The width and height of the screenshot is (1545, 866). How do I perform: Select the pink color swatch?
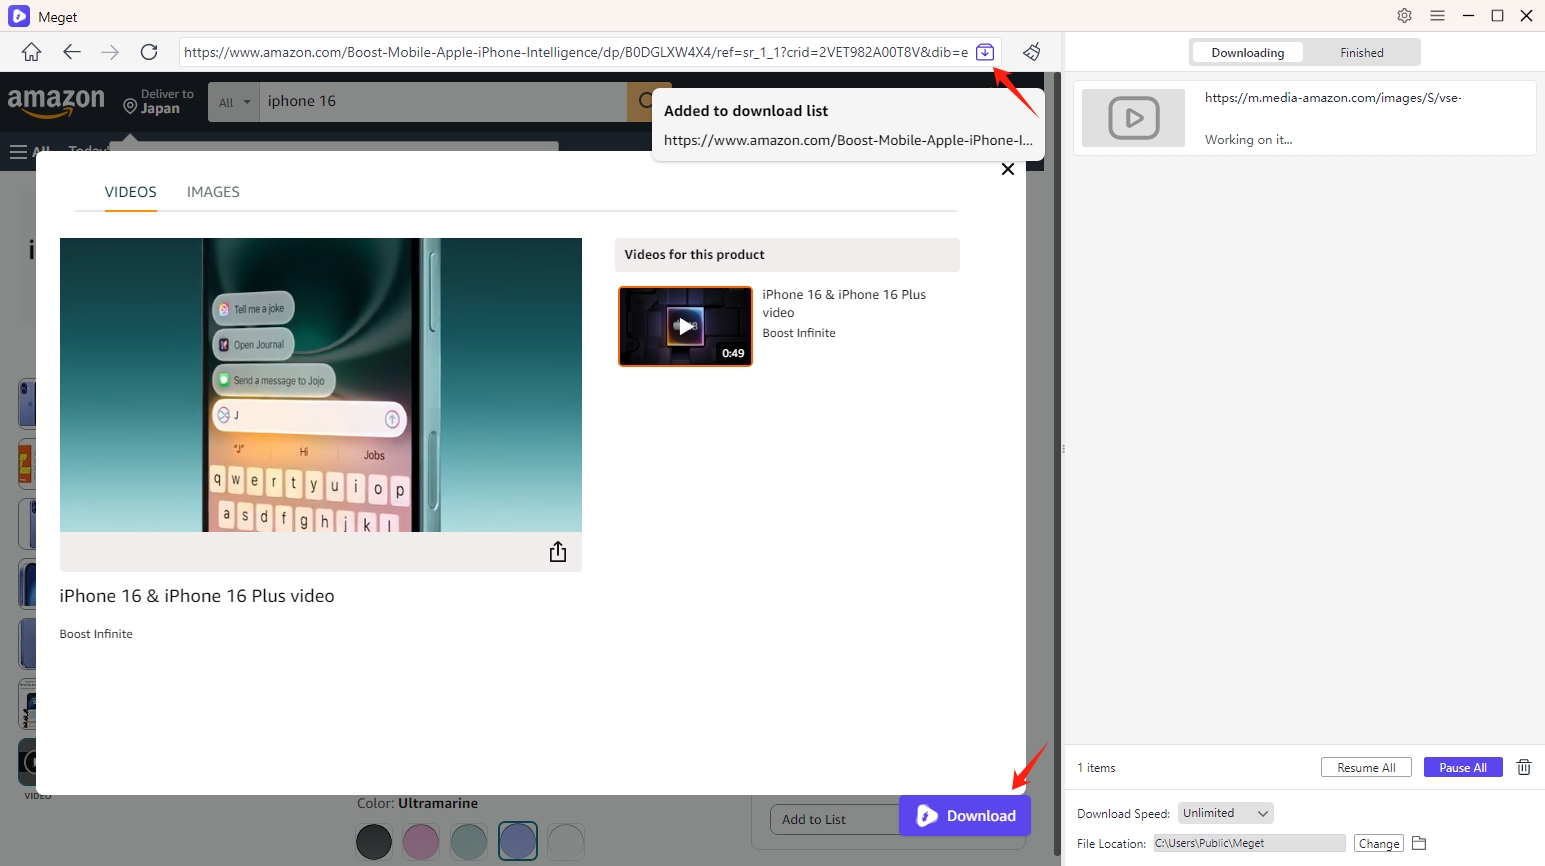[421, 842]
